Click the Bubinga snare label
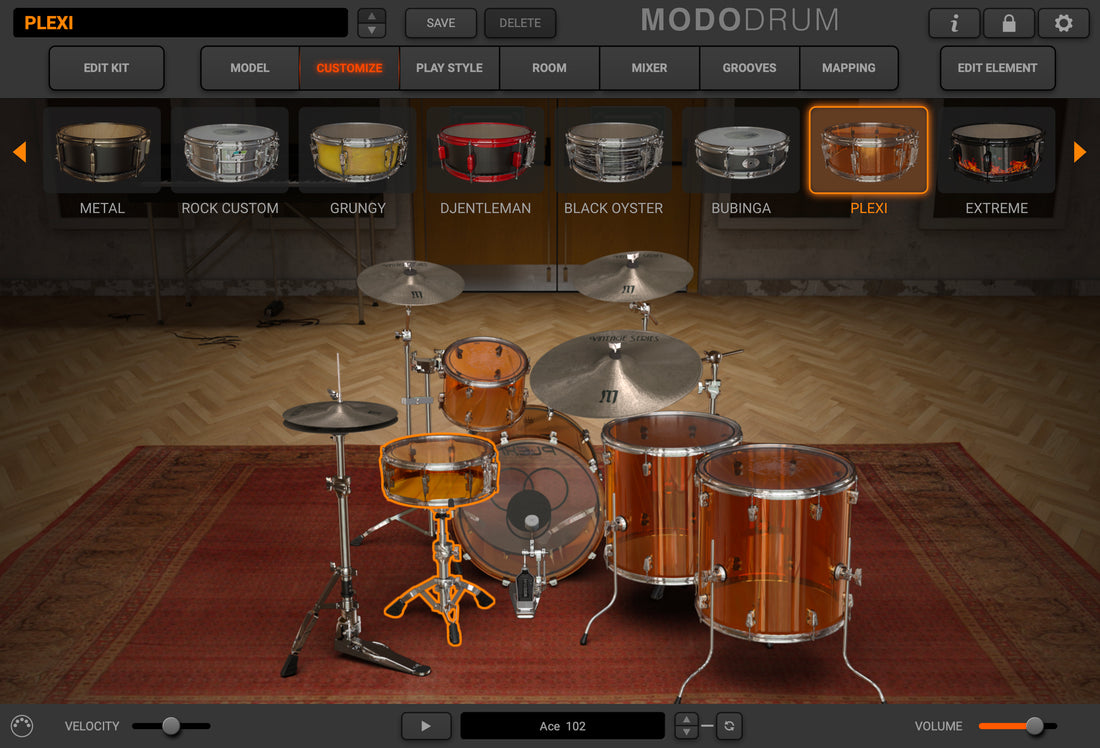This screenshot has height=748, width=1100. (x=741, y=208)
